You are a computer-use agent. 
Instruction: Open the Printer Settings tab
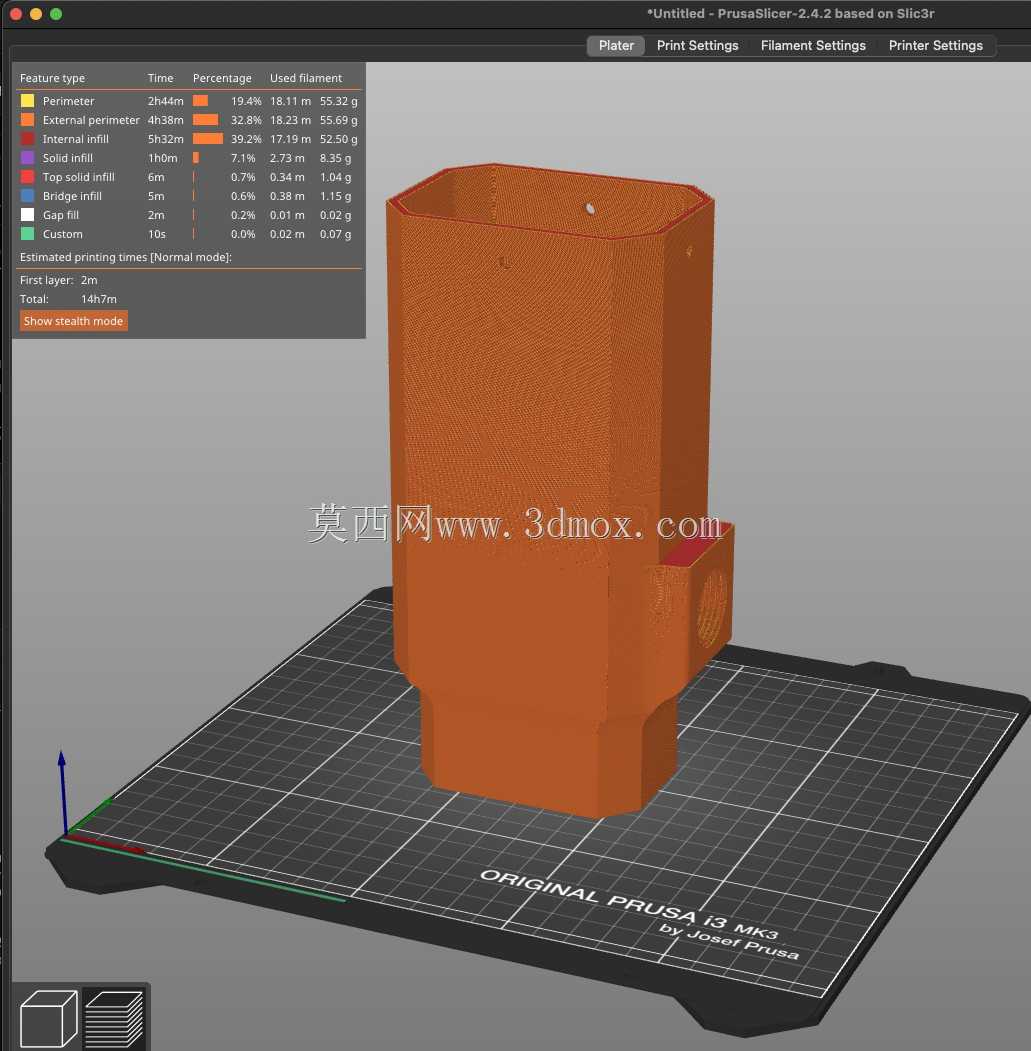point(935,46)
